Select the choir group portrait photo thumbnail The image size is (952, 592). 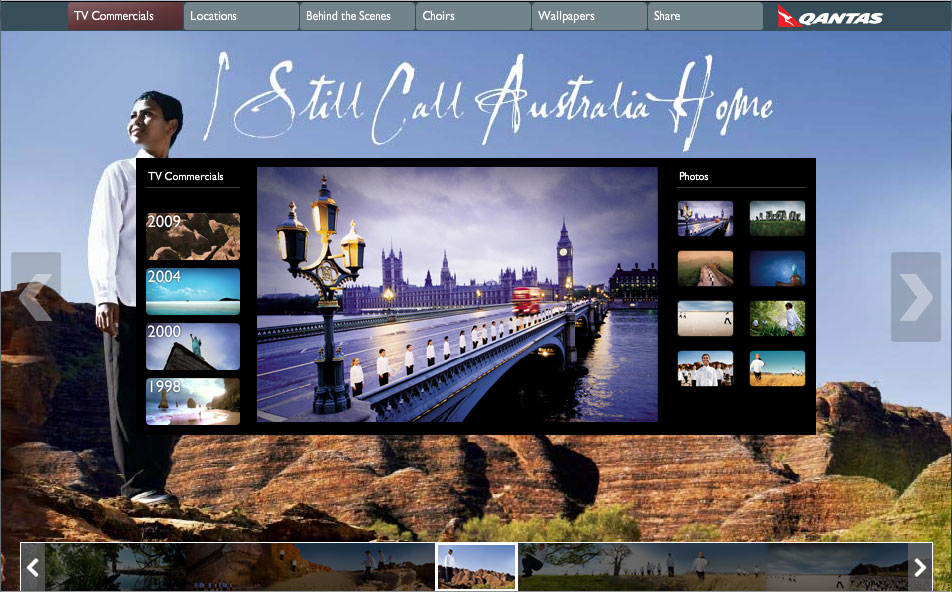(706, 369)
